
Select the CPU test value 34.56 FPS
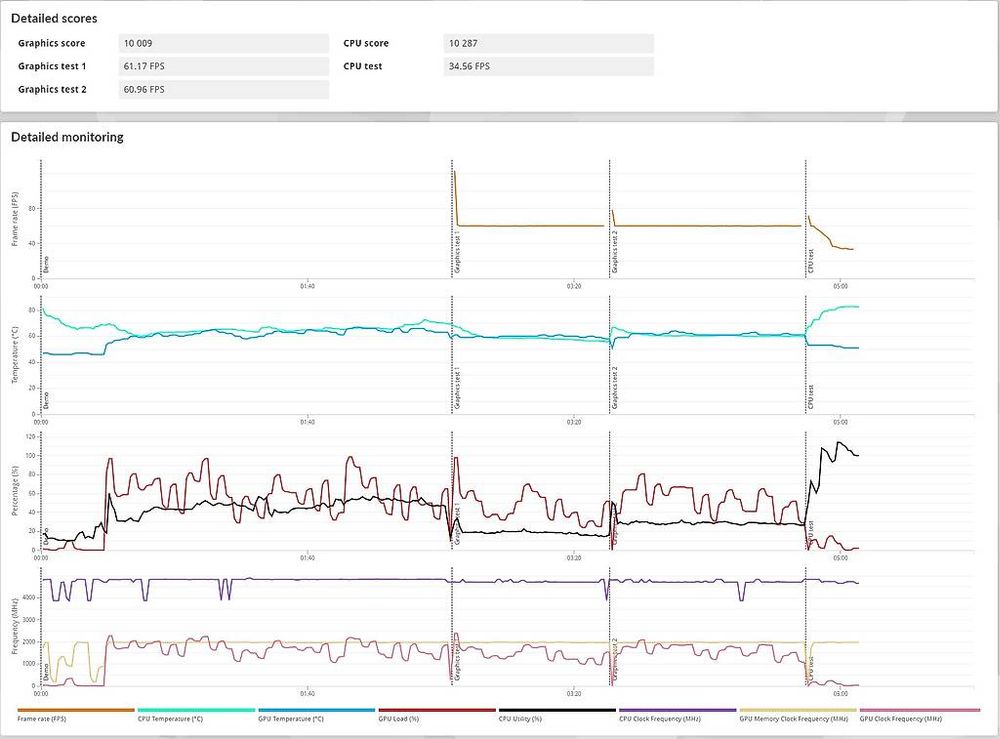548,66
